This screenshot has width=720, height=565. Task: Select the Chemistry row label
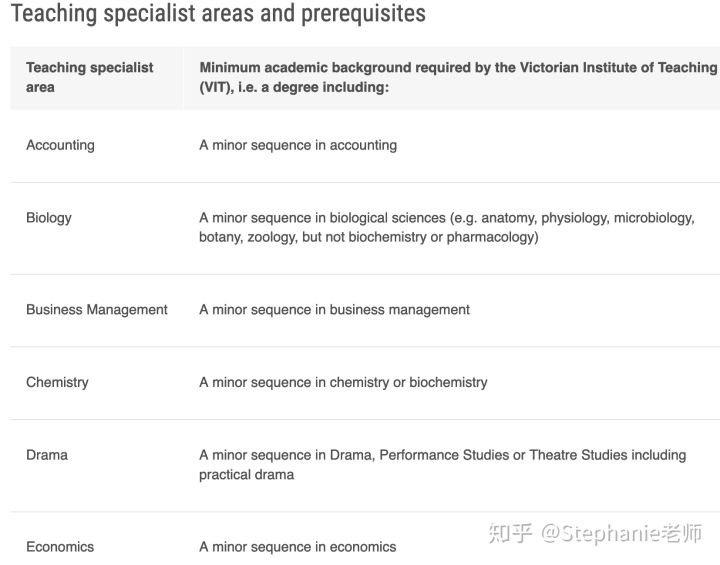pos(57,382)
